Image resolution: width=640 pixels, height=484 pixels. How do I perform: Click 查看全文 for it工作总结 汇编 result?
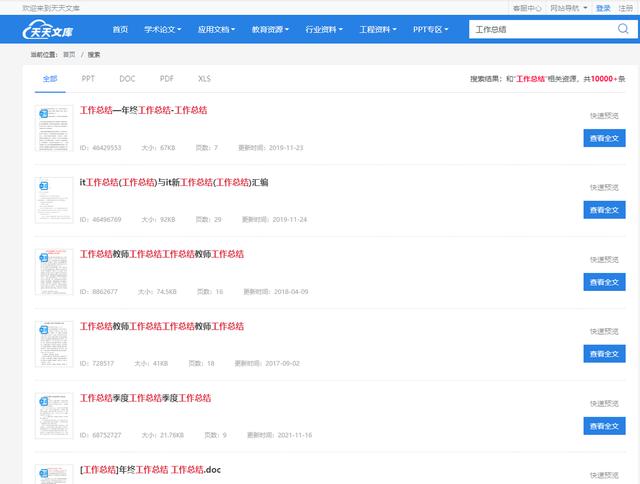tap(604, 210)
